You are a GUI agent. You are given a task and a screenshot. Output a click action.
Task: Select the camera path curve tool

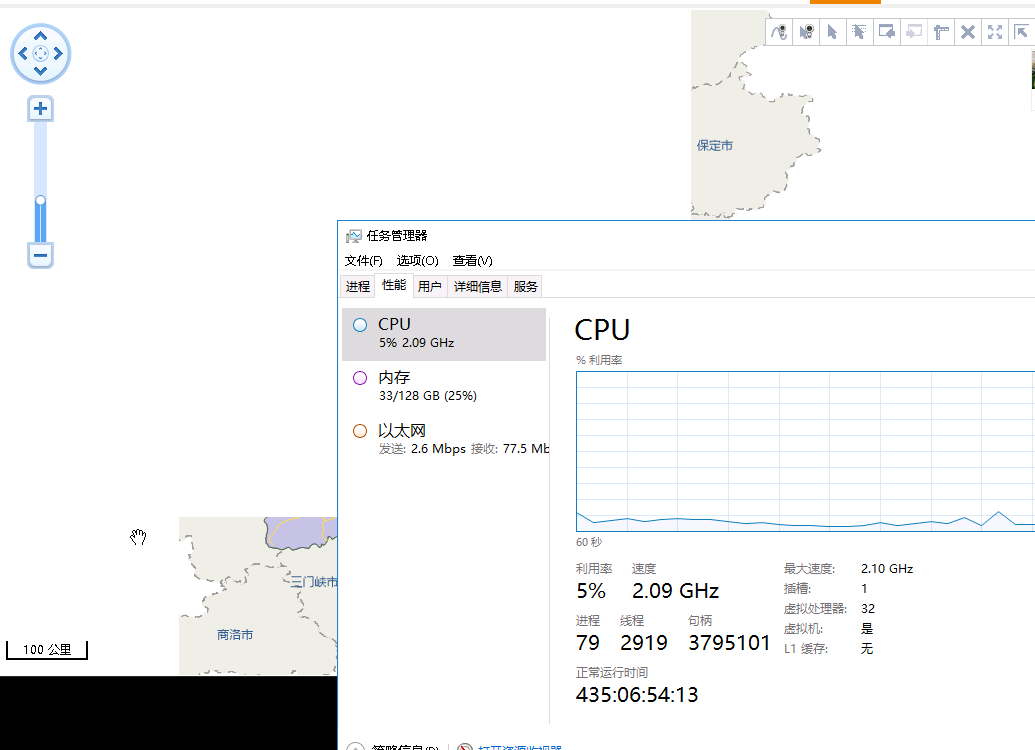[x=780, y=32]
